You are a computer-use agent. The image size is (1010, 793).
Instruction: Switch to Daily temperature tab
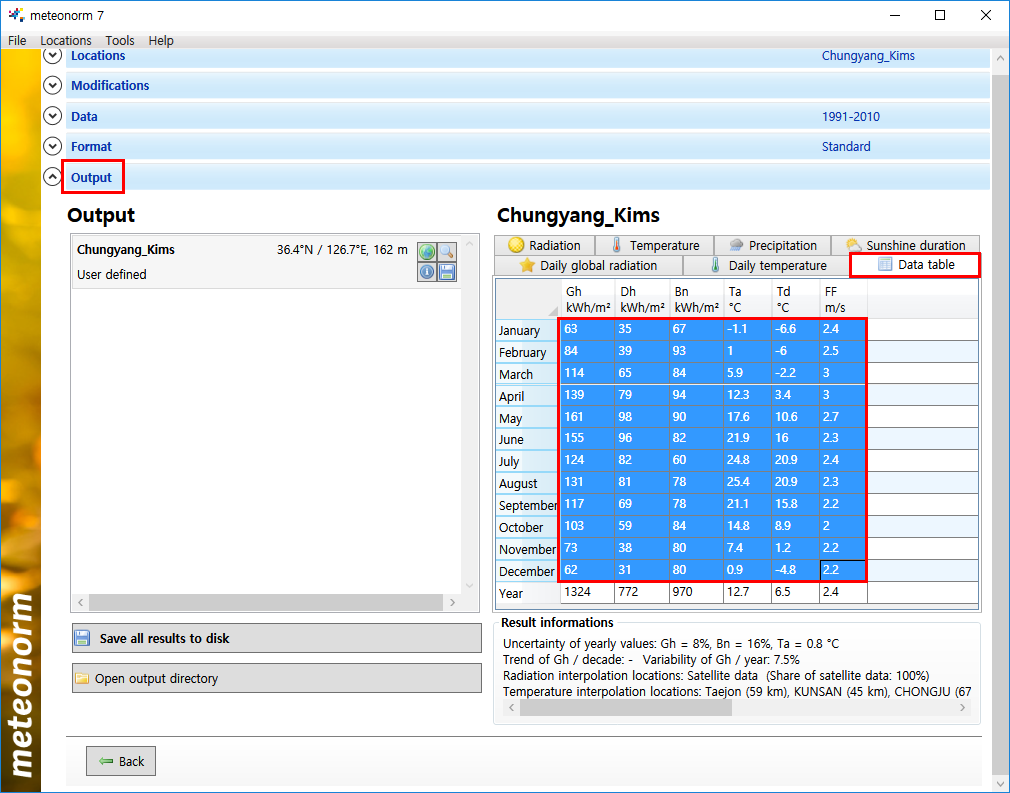[767, 265]
